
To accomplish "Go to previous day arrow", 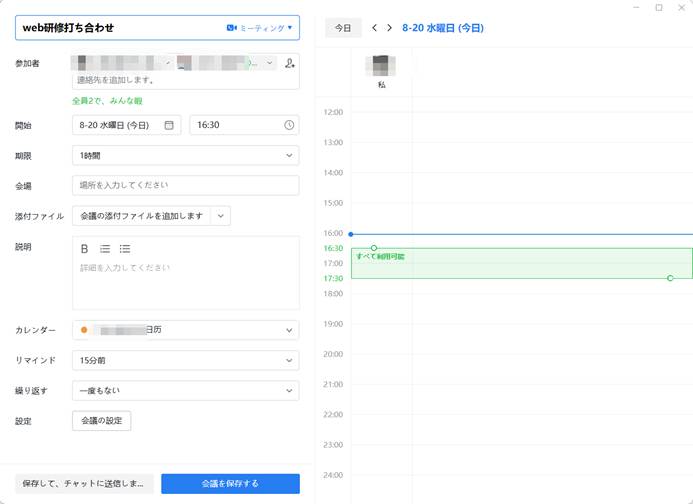I will pyautogui.click(x=374, y=28).
